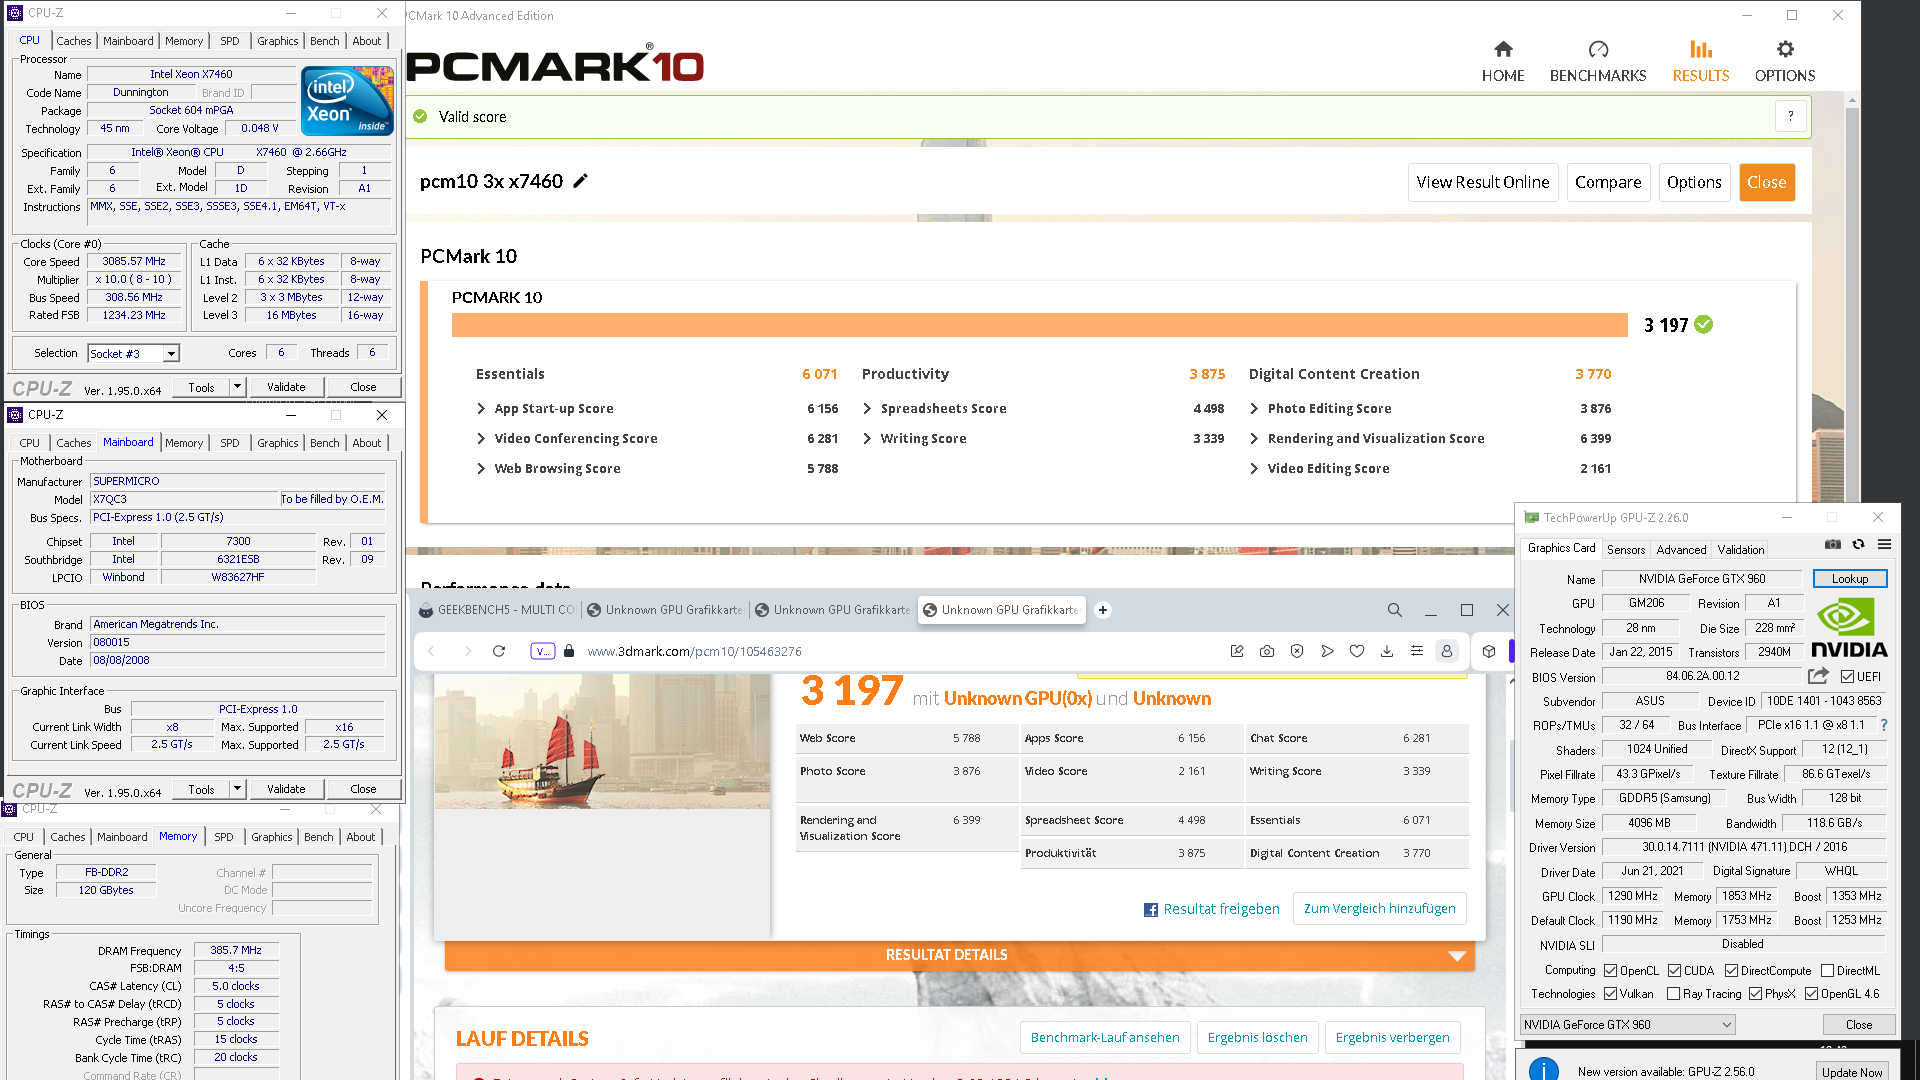Viewport: 1920px width, 1080px height.
Task: Toggle the UEFI checkbox in GPU-Z
Action: click(x=1847, y=677)
